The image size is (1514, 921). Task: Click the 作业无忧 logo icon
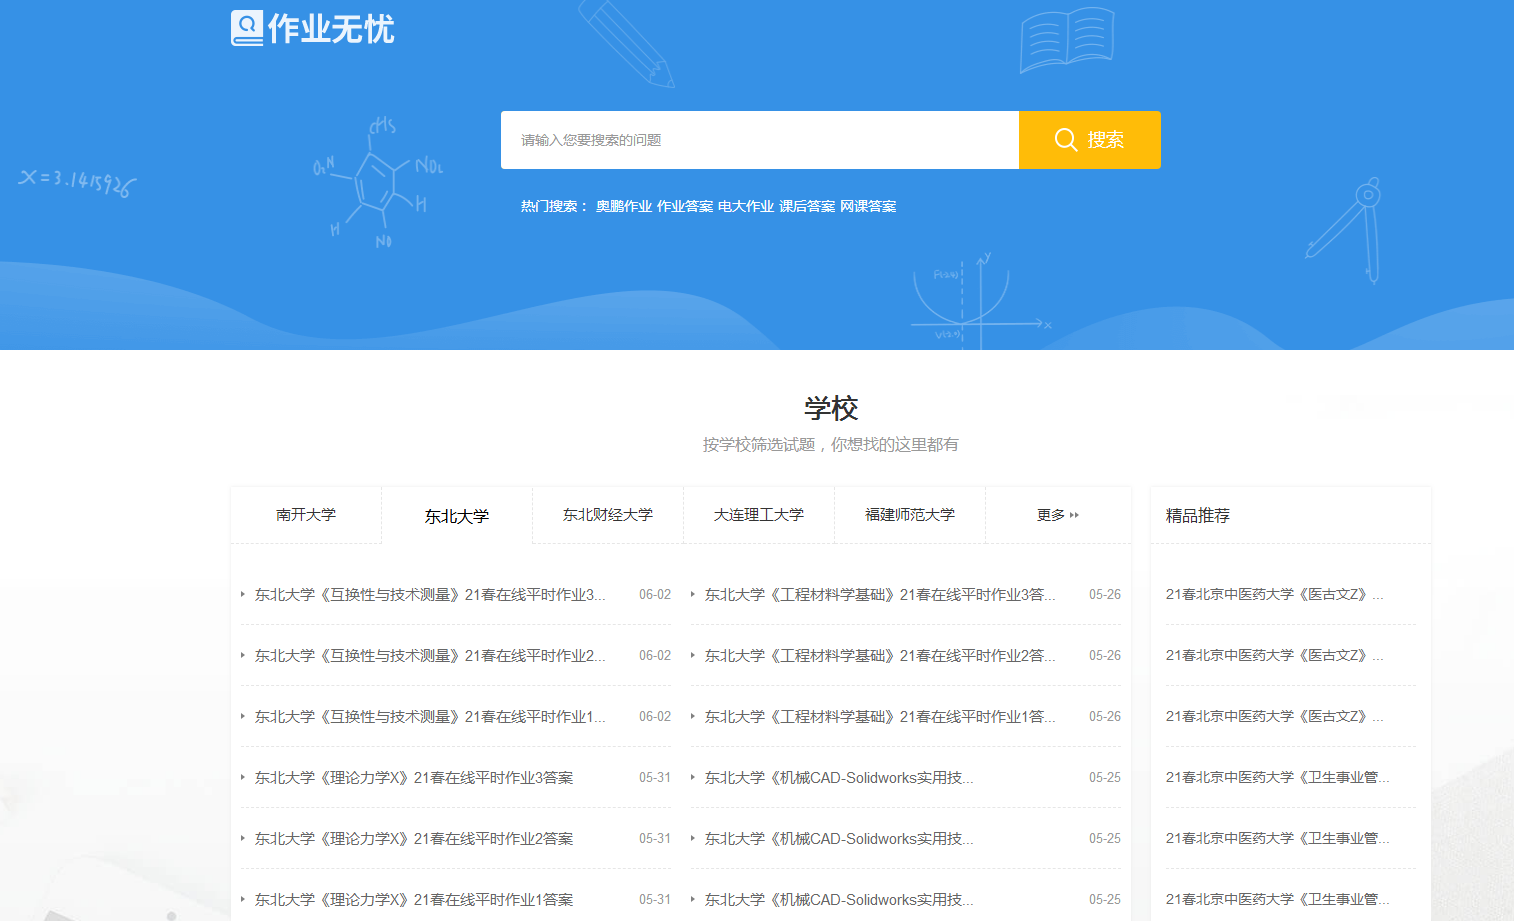coord(247,28)
